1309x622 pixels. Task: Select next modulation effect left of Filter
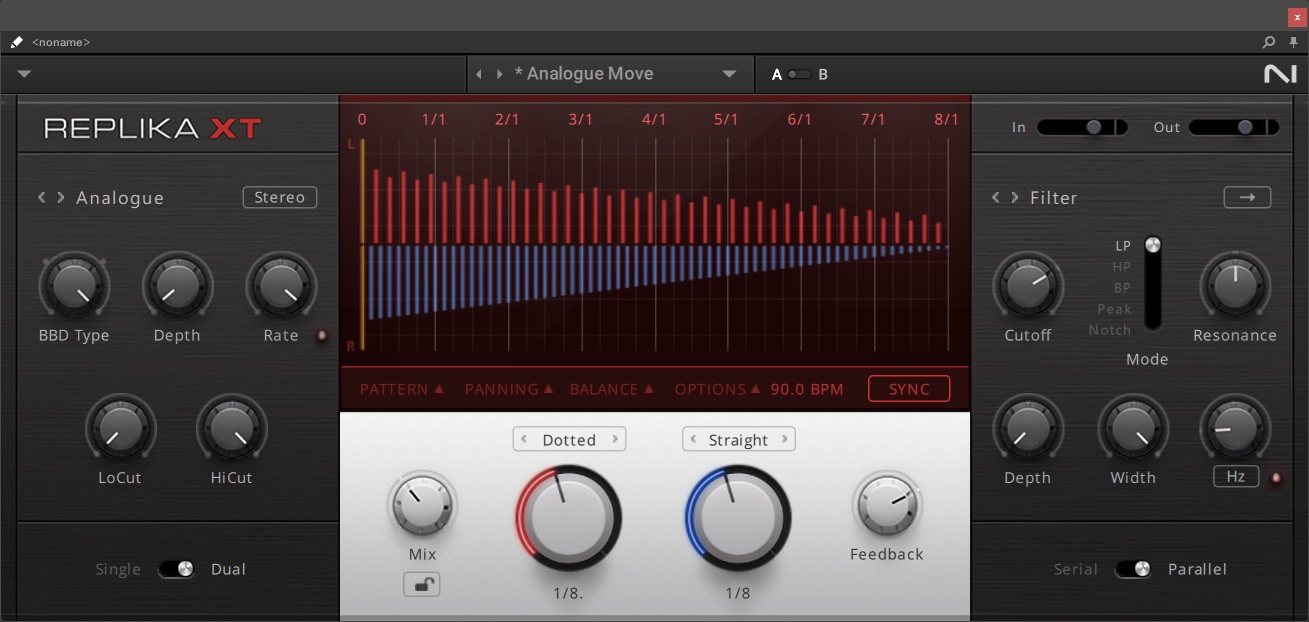point(1014,198)
